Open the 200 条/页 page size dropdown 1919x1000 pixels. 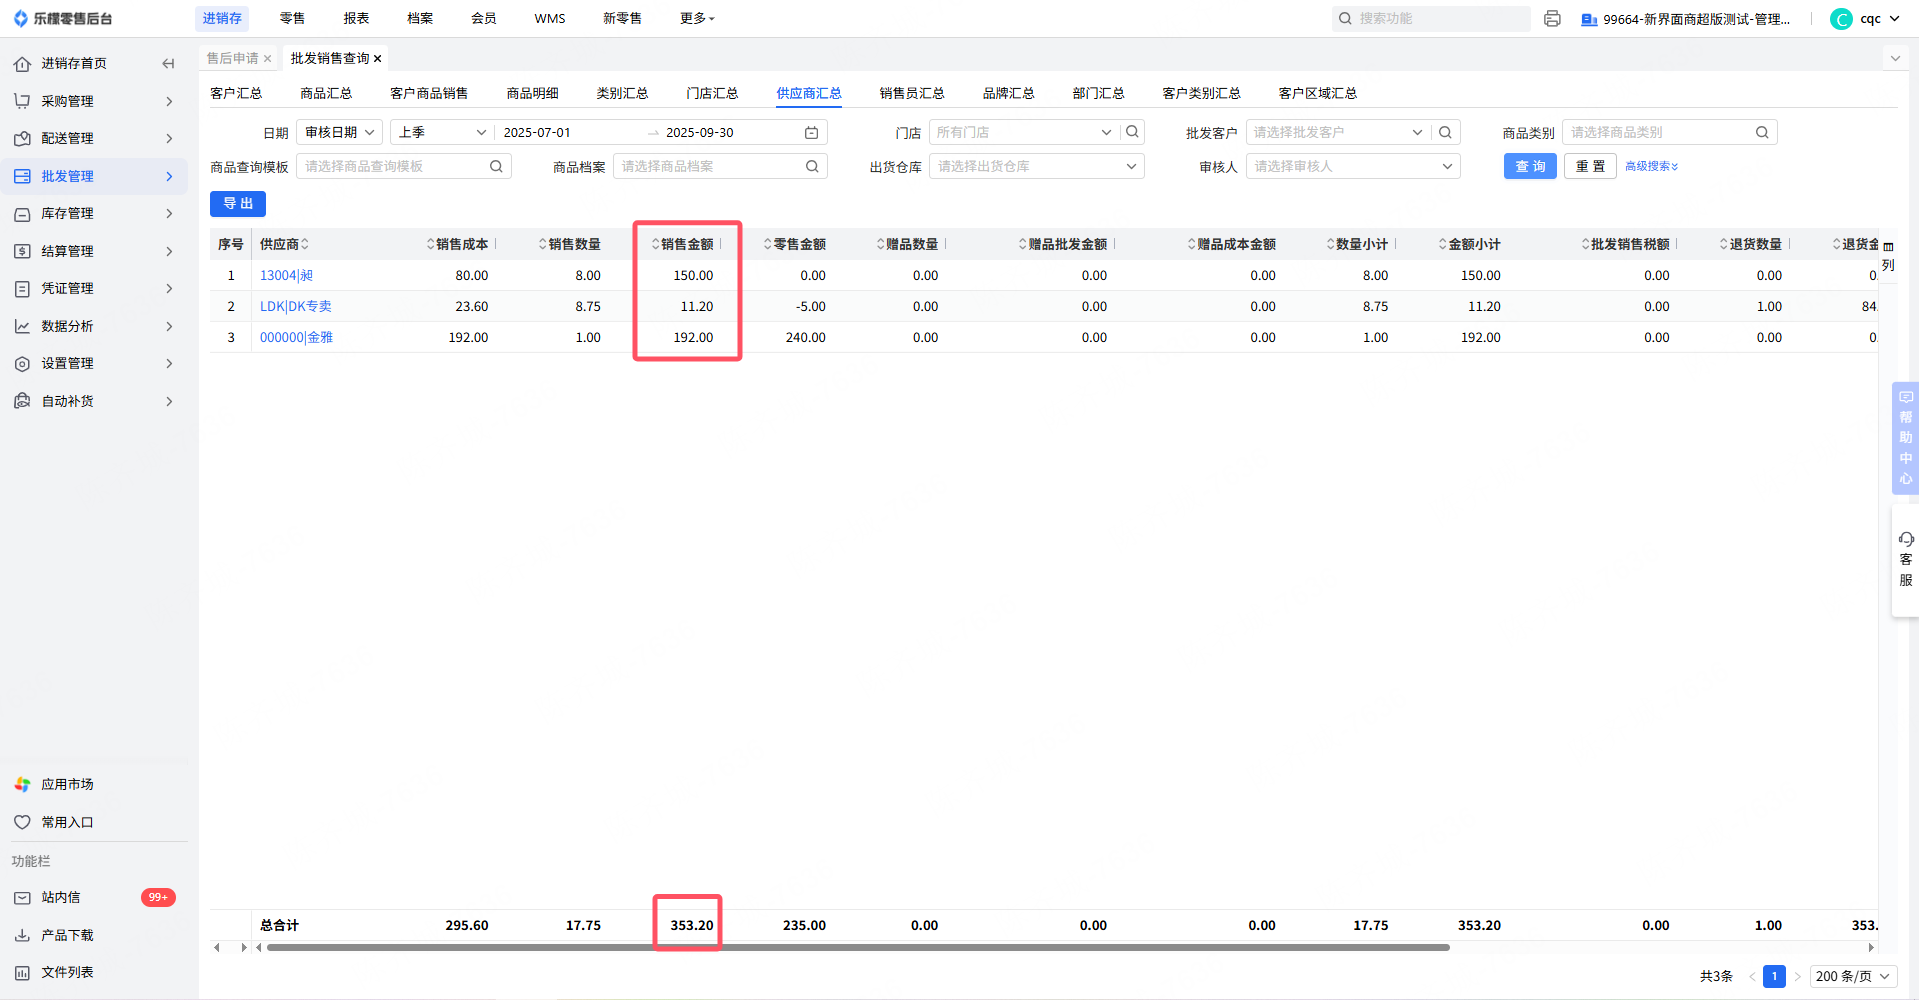1853,976
